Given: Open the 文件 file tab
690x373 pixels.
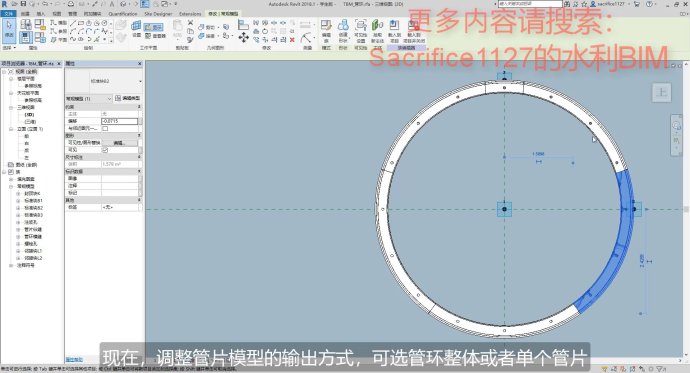Looking at the screenshot, I should click(8, 14).
